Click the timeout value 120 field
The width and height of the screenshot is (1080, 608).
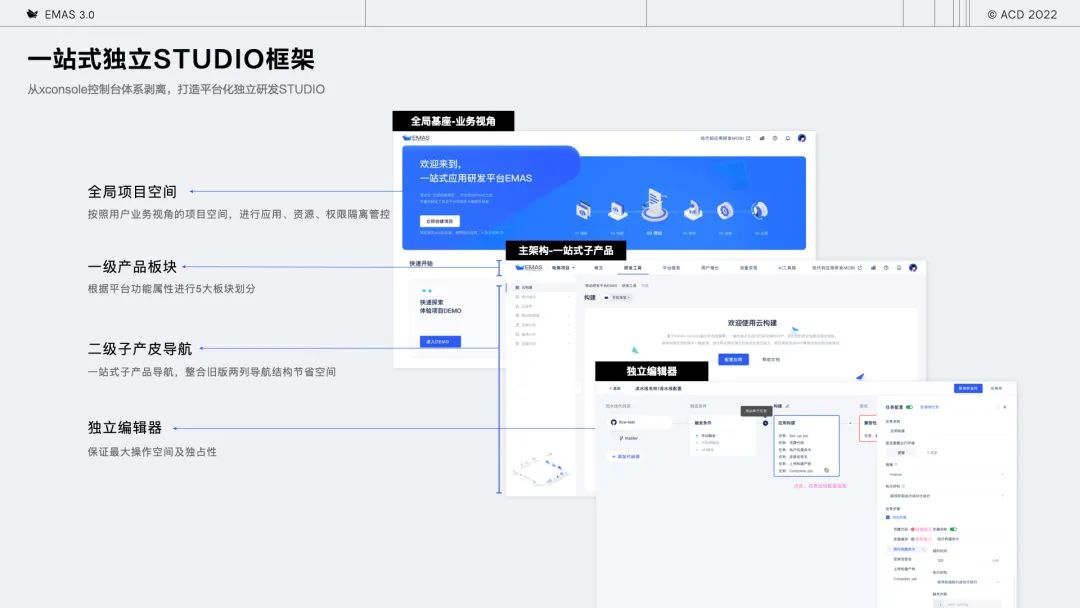pyautogui.click(x=966, y=560)
